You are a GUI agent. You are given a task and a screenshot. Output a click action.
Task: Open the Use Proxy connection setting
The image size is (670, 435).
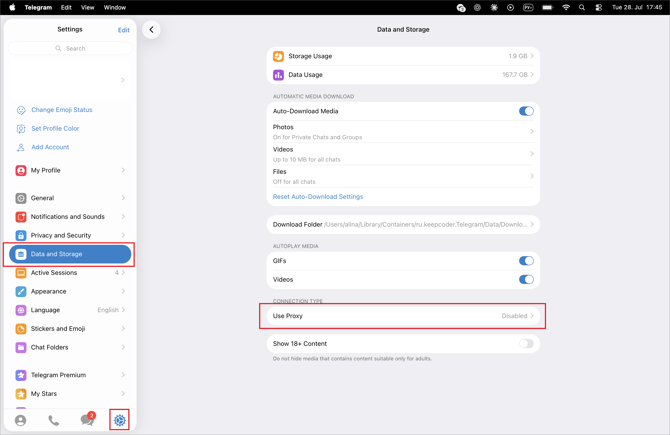(x=403, y=316)
